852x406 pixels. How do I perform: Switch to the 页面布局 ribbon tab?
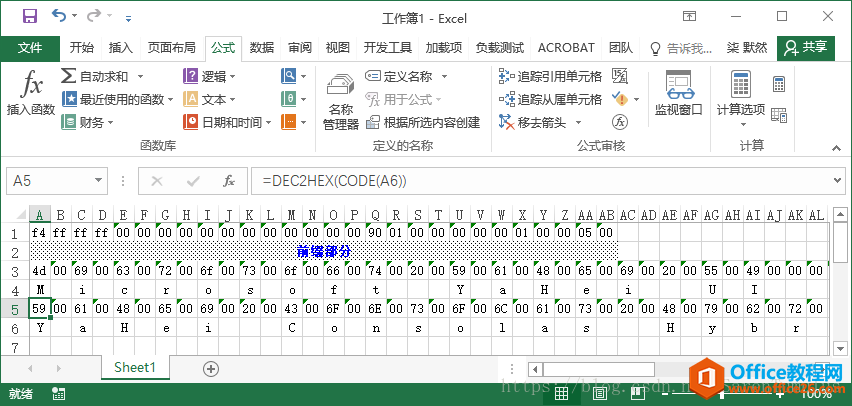point(172,48)
